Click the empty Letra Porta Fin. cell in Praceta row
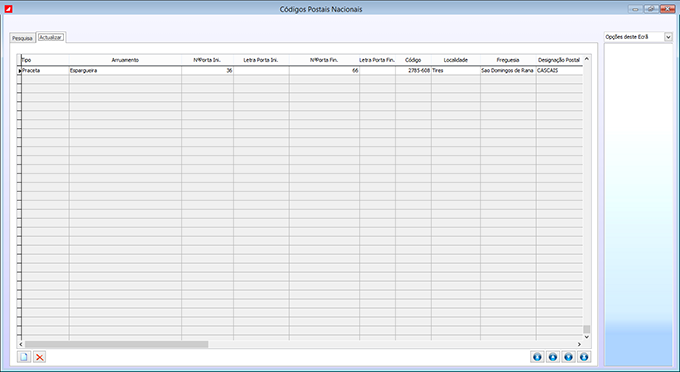The width and height of the screenshot is (680, 372). [x=377, y=70]
